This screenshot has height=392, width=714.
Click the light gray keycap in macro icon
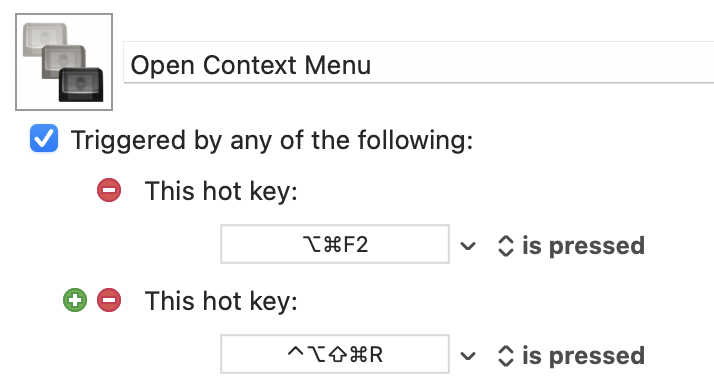45,40
